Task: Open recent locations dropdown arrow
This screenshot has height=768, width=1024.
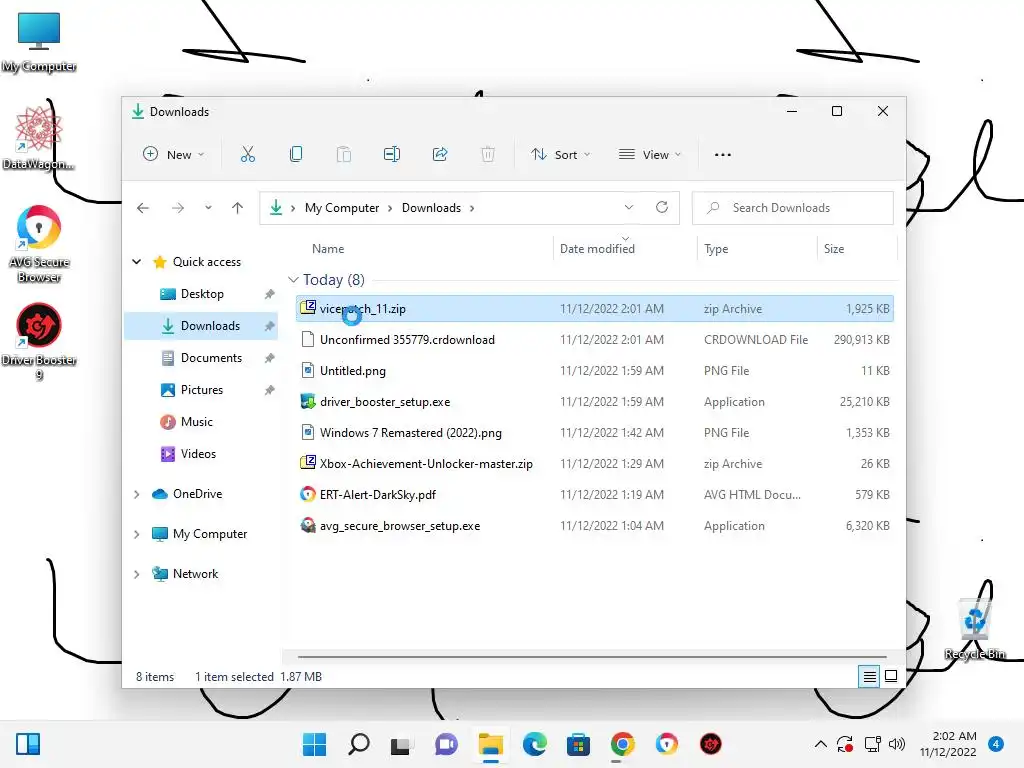Action: click(x=208, y=208)
